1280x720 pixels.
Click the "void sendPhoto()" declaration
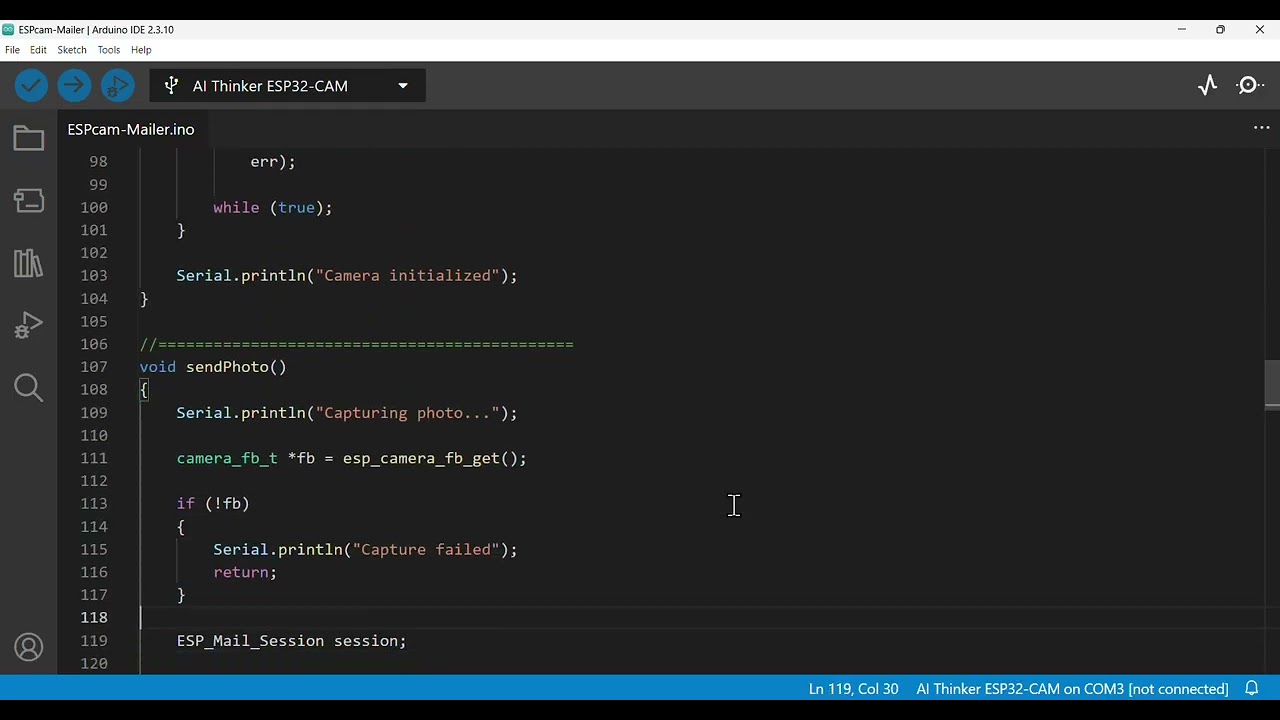pyautogui.click(x=213, y=367)
